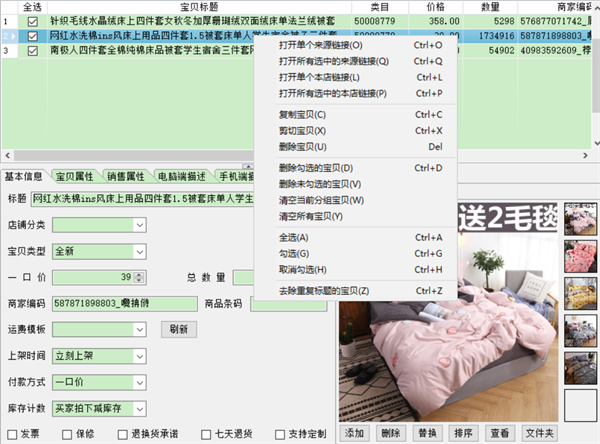Screen dimensions: 600x444
Task: Click down arrow of table vertical scrollbar
Action: (x=597, y=143)
